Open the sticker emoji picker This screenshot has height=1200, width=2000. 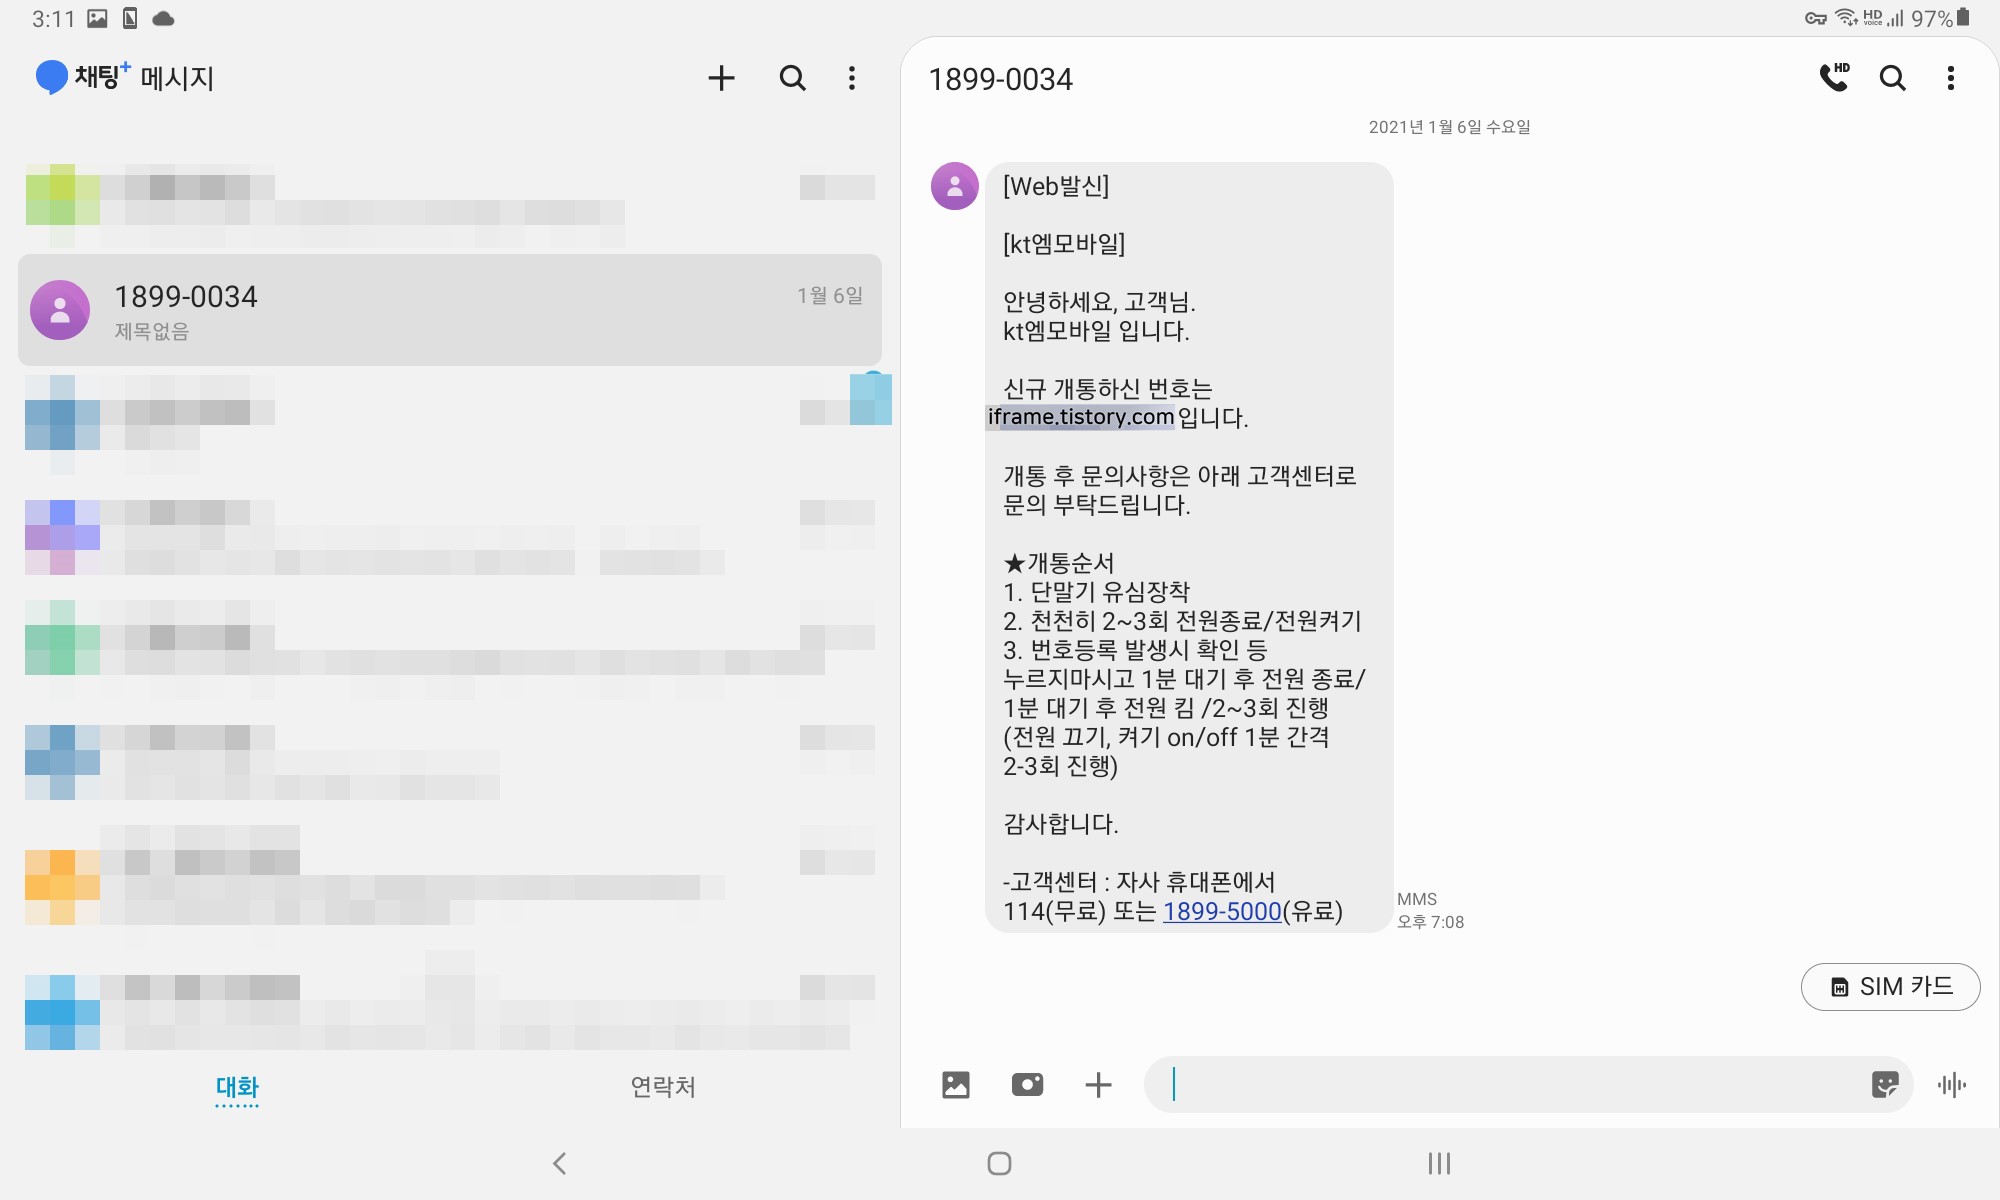click(1884, 1084)
